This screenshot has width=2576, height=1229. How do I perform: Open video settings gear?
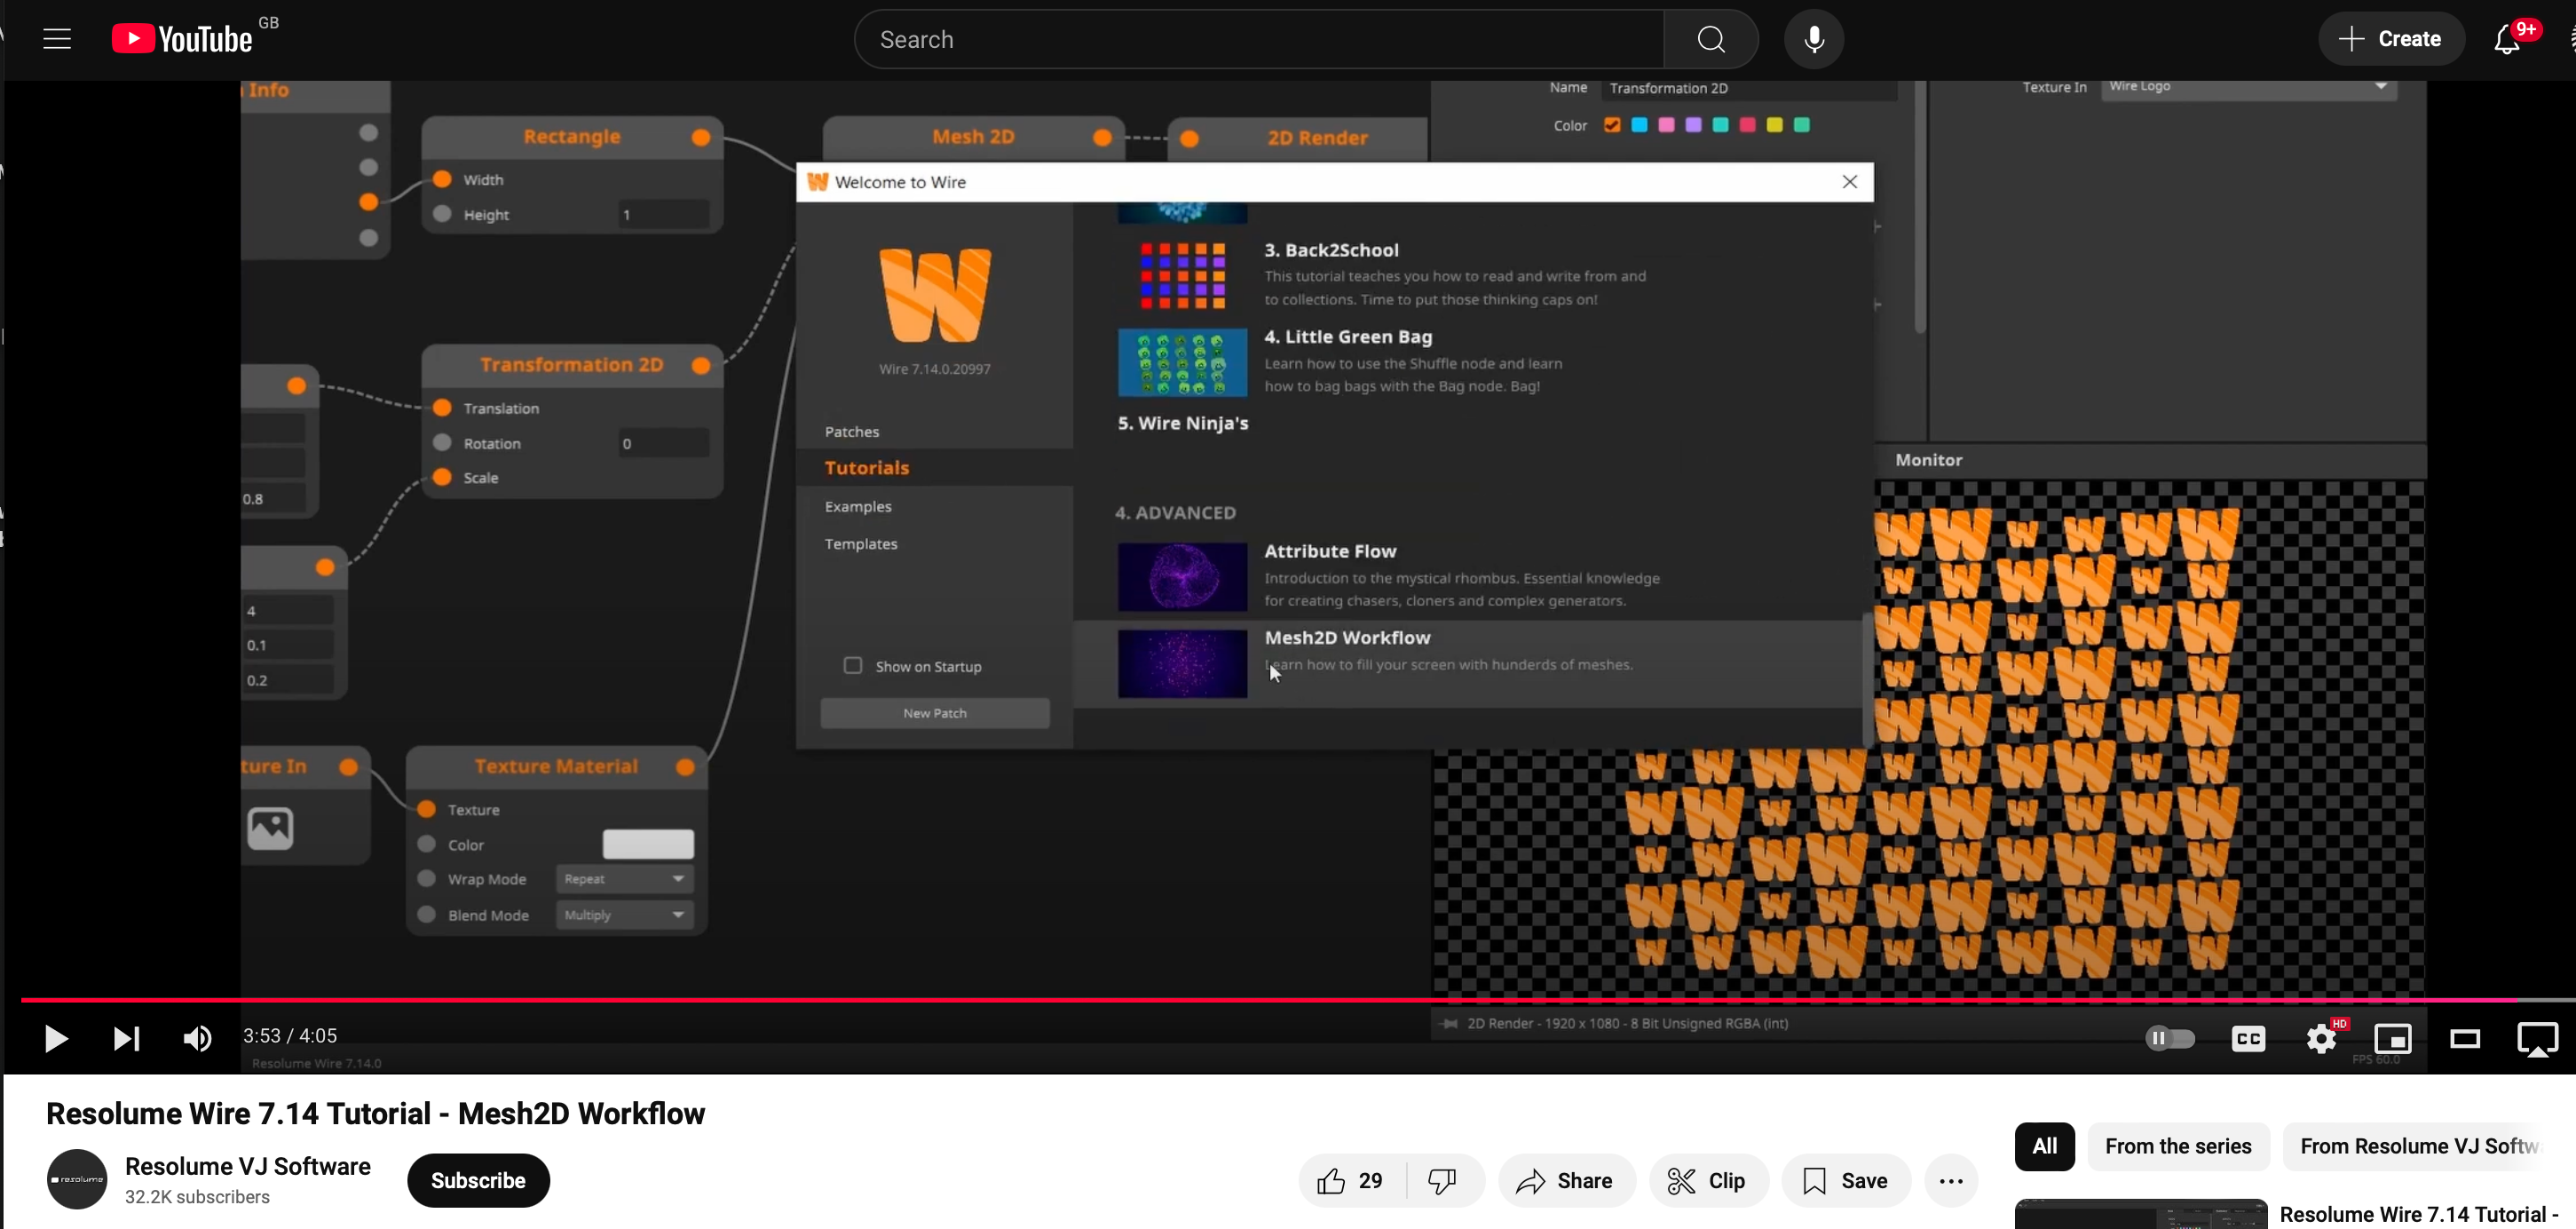coord(2321,1039)
